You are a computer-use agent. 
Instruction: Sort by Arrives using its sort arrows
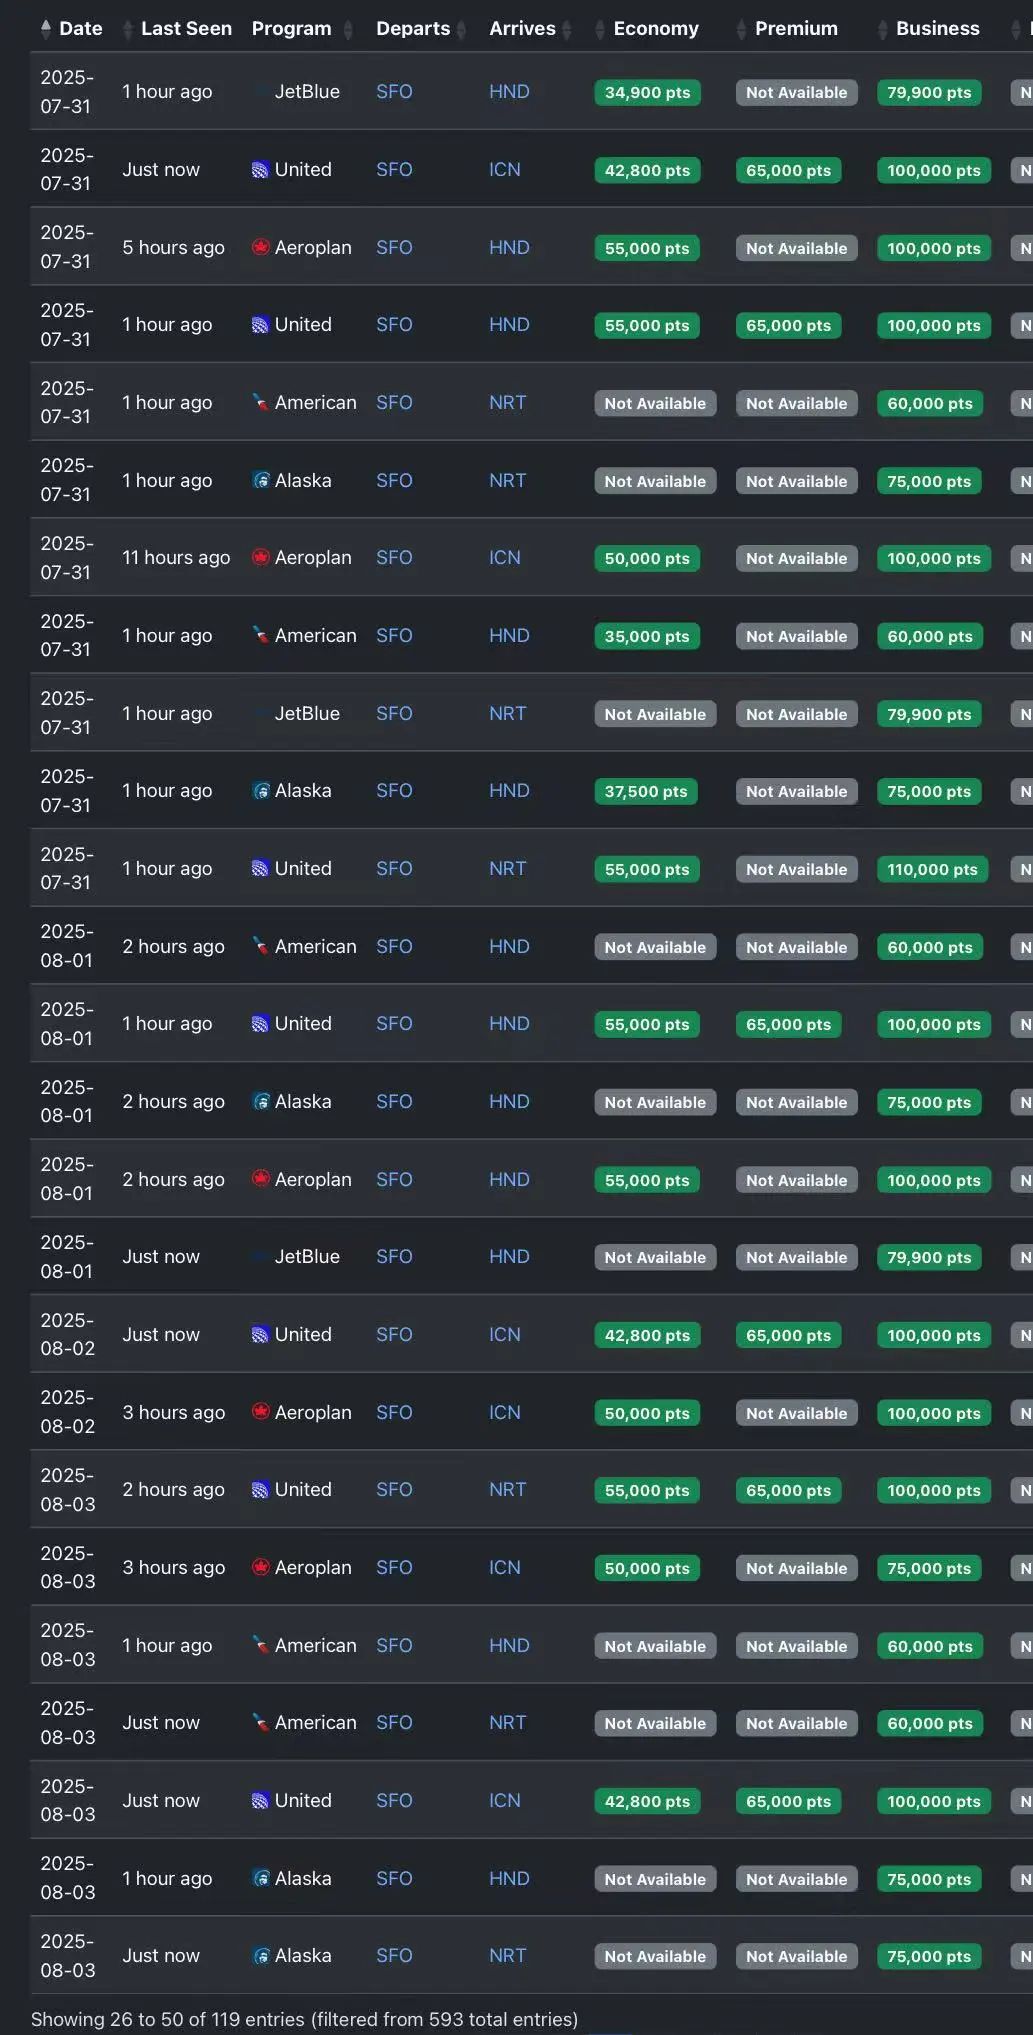567,30
